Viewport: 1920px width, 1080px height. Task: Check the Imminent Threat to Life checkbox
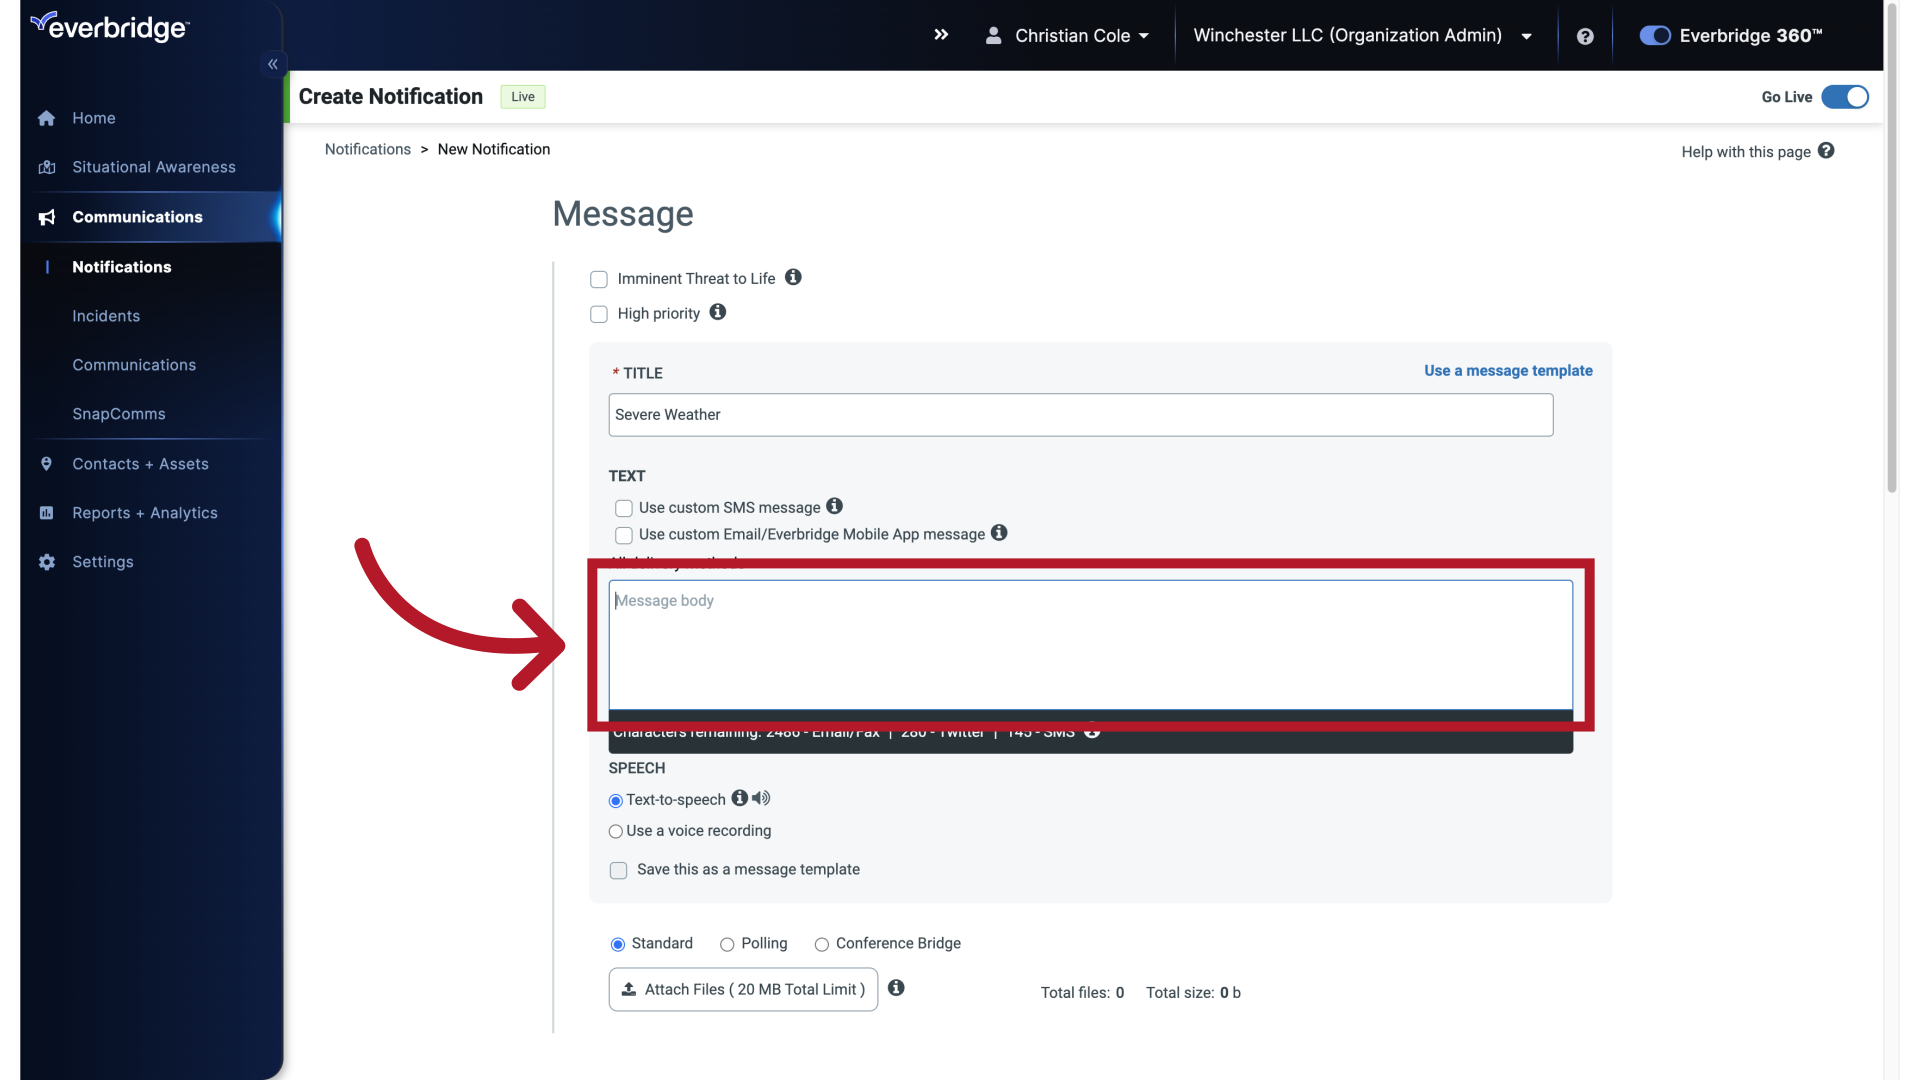click(598, 279)
